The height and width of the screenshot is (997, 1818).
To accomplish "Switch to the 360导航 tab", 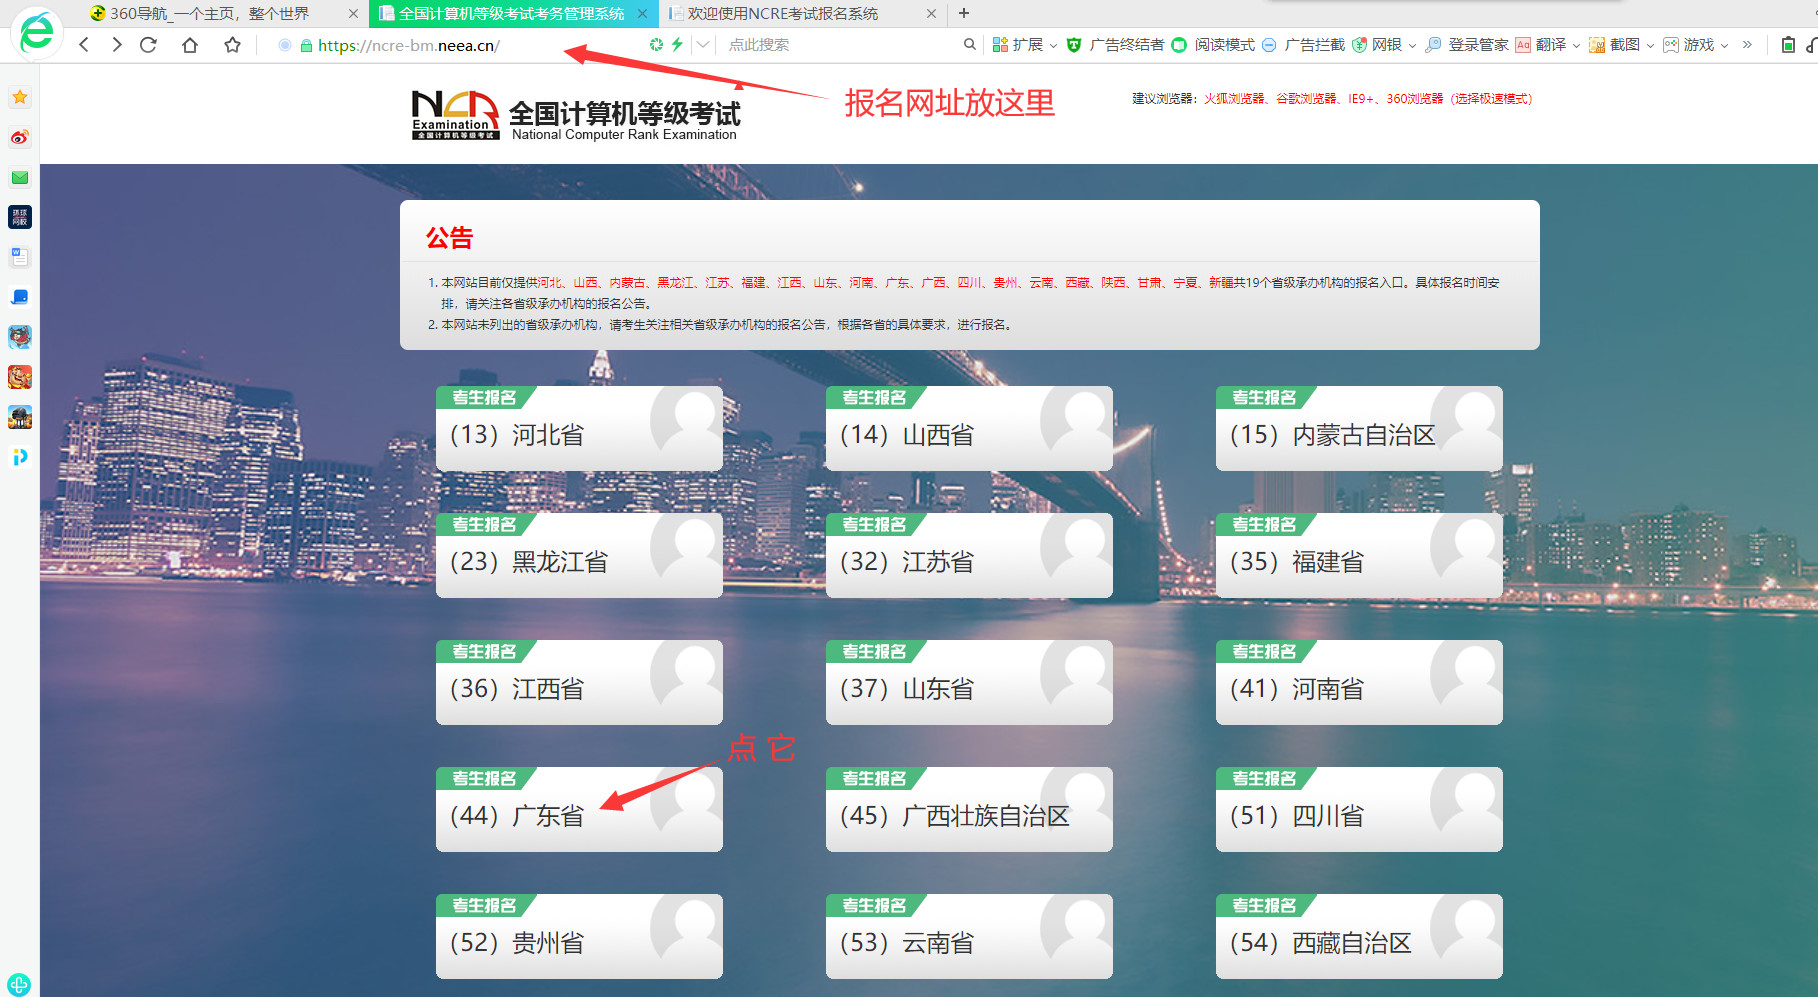I will click(x=210, y=14).
